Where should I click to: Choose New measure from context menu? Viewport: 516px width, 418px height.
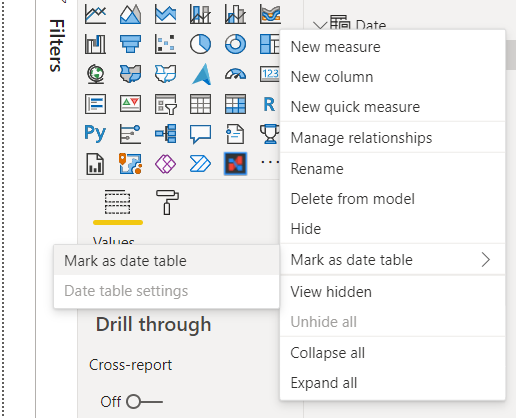point(393,47)
